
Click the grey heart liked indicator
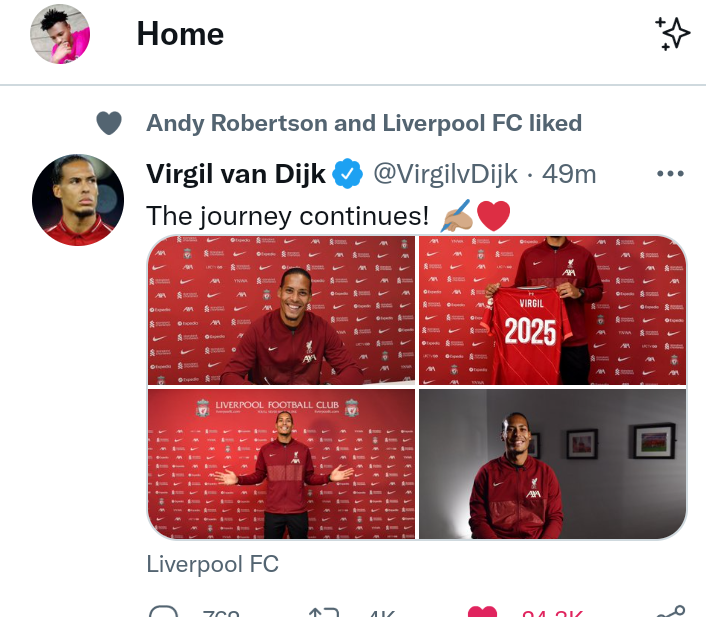[x=109, y=123]
